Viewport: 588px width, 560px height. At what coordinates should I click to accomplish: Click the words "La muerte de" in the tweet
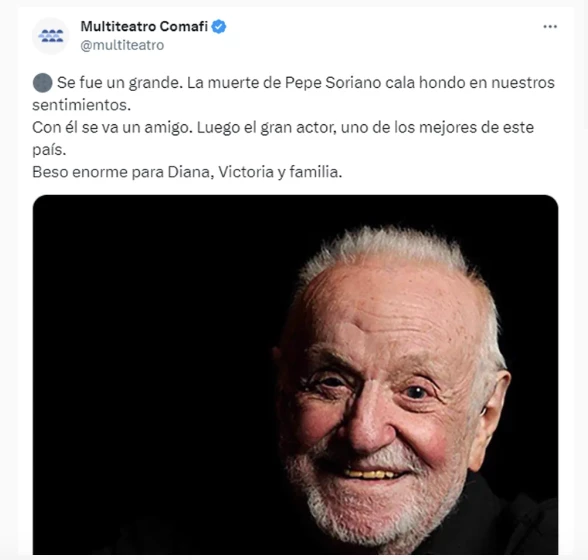[234, 83]
